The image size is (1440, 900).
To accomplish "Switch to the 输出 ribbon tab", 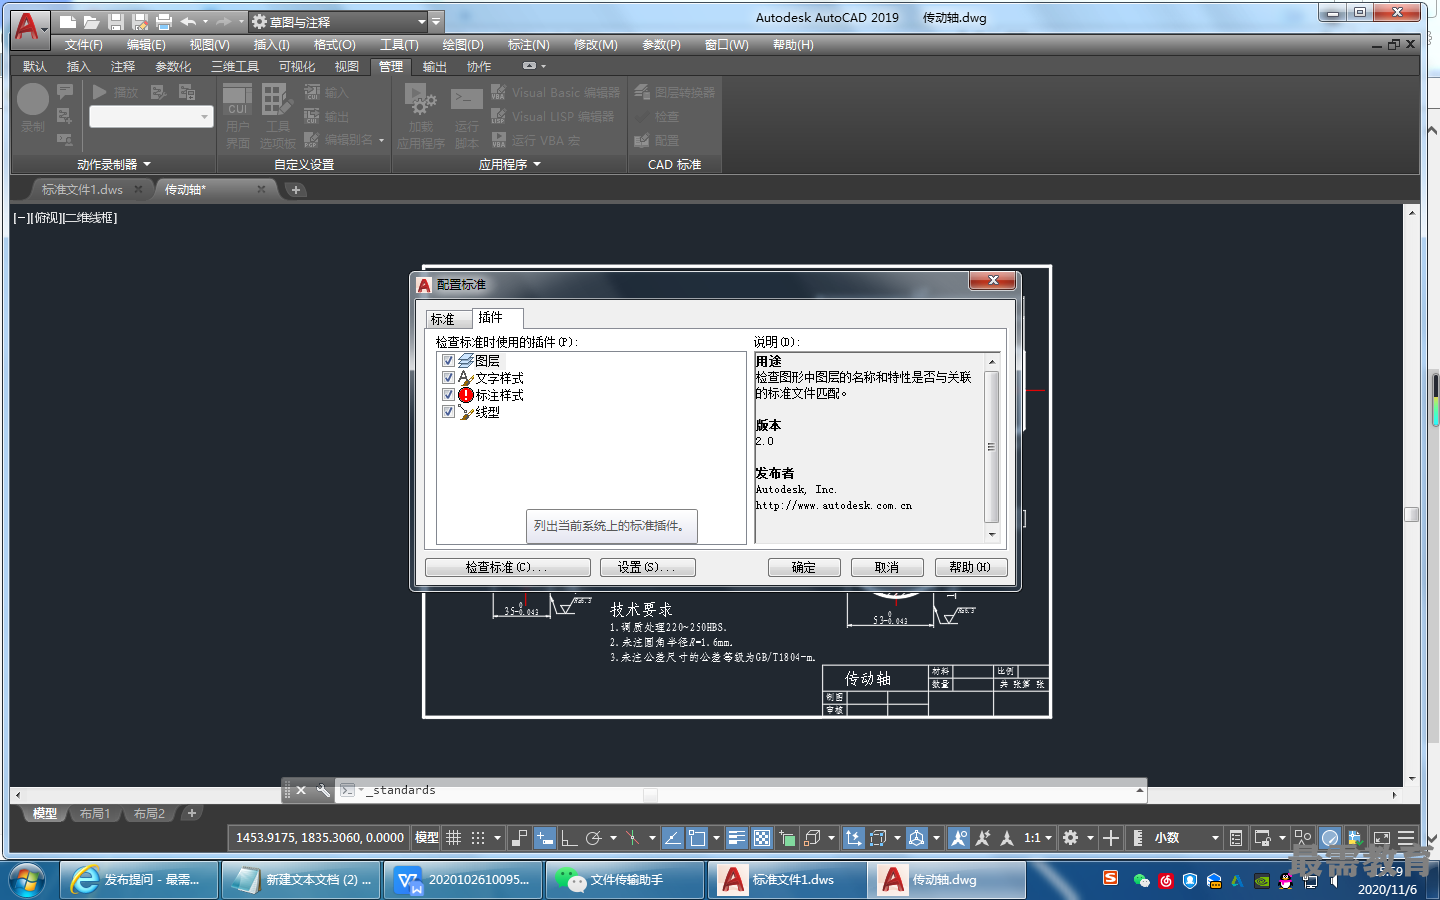I will point(435,67).
